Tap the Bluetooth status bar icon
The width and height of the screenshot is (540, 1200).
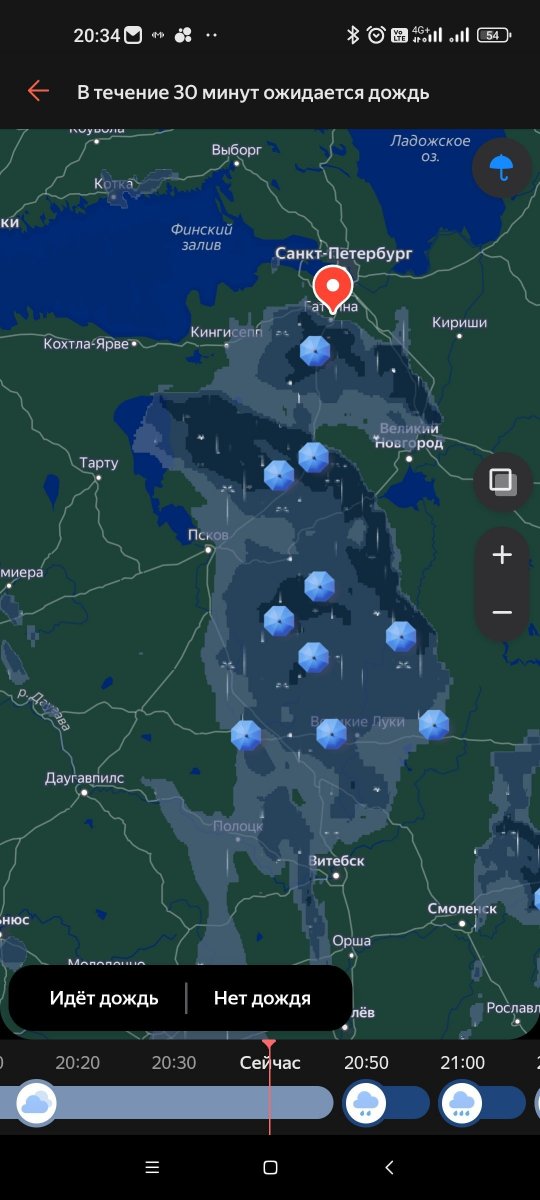pos(352,35)
